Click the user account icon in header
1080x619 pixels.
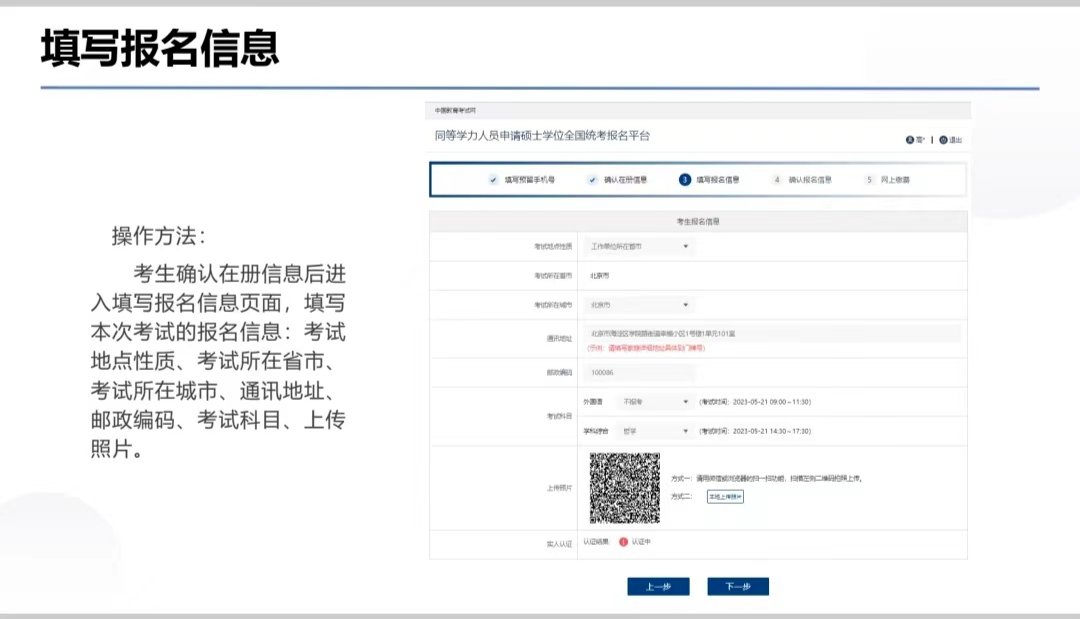pos(910,140)
